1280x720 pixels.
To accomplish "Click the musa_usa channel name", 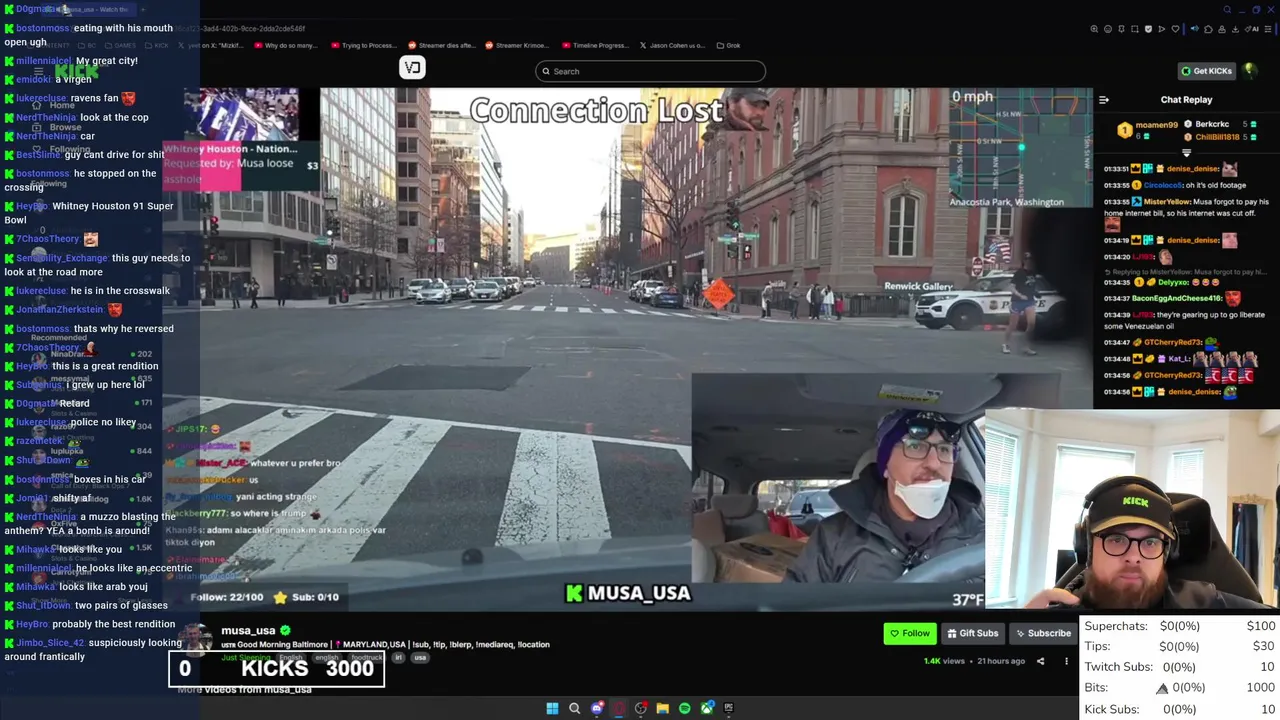I will click(x=248, y=631).
